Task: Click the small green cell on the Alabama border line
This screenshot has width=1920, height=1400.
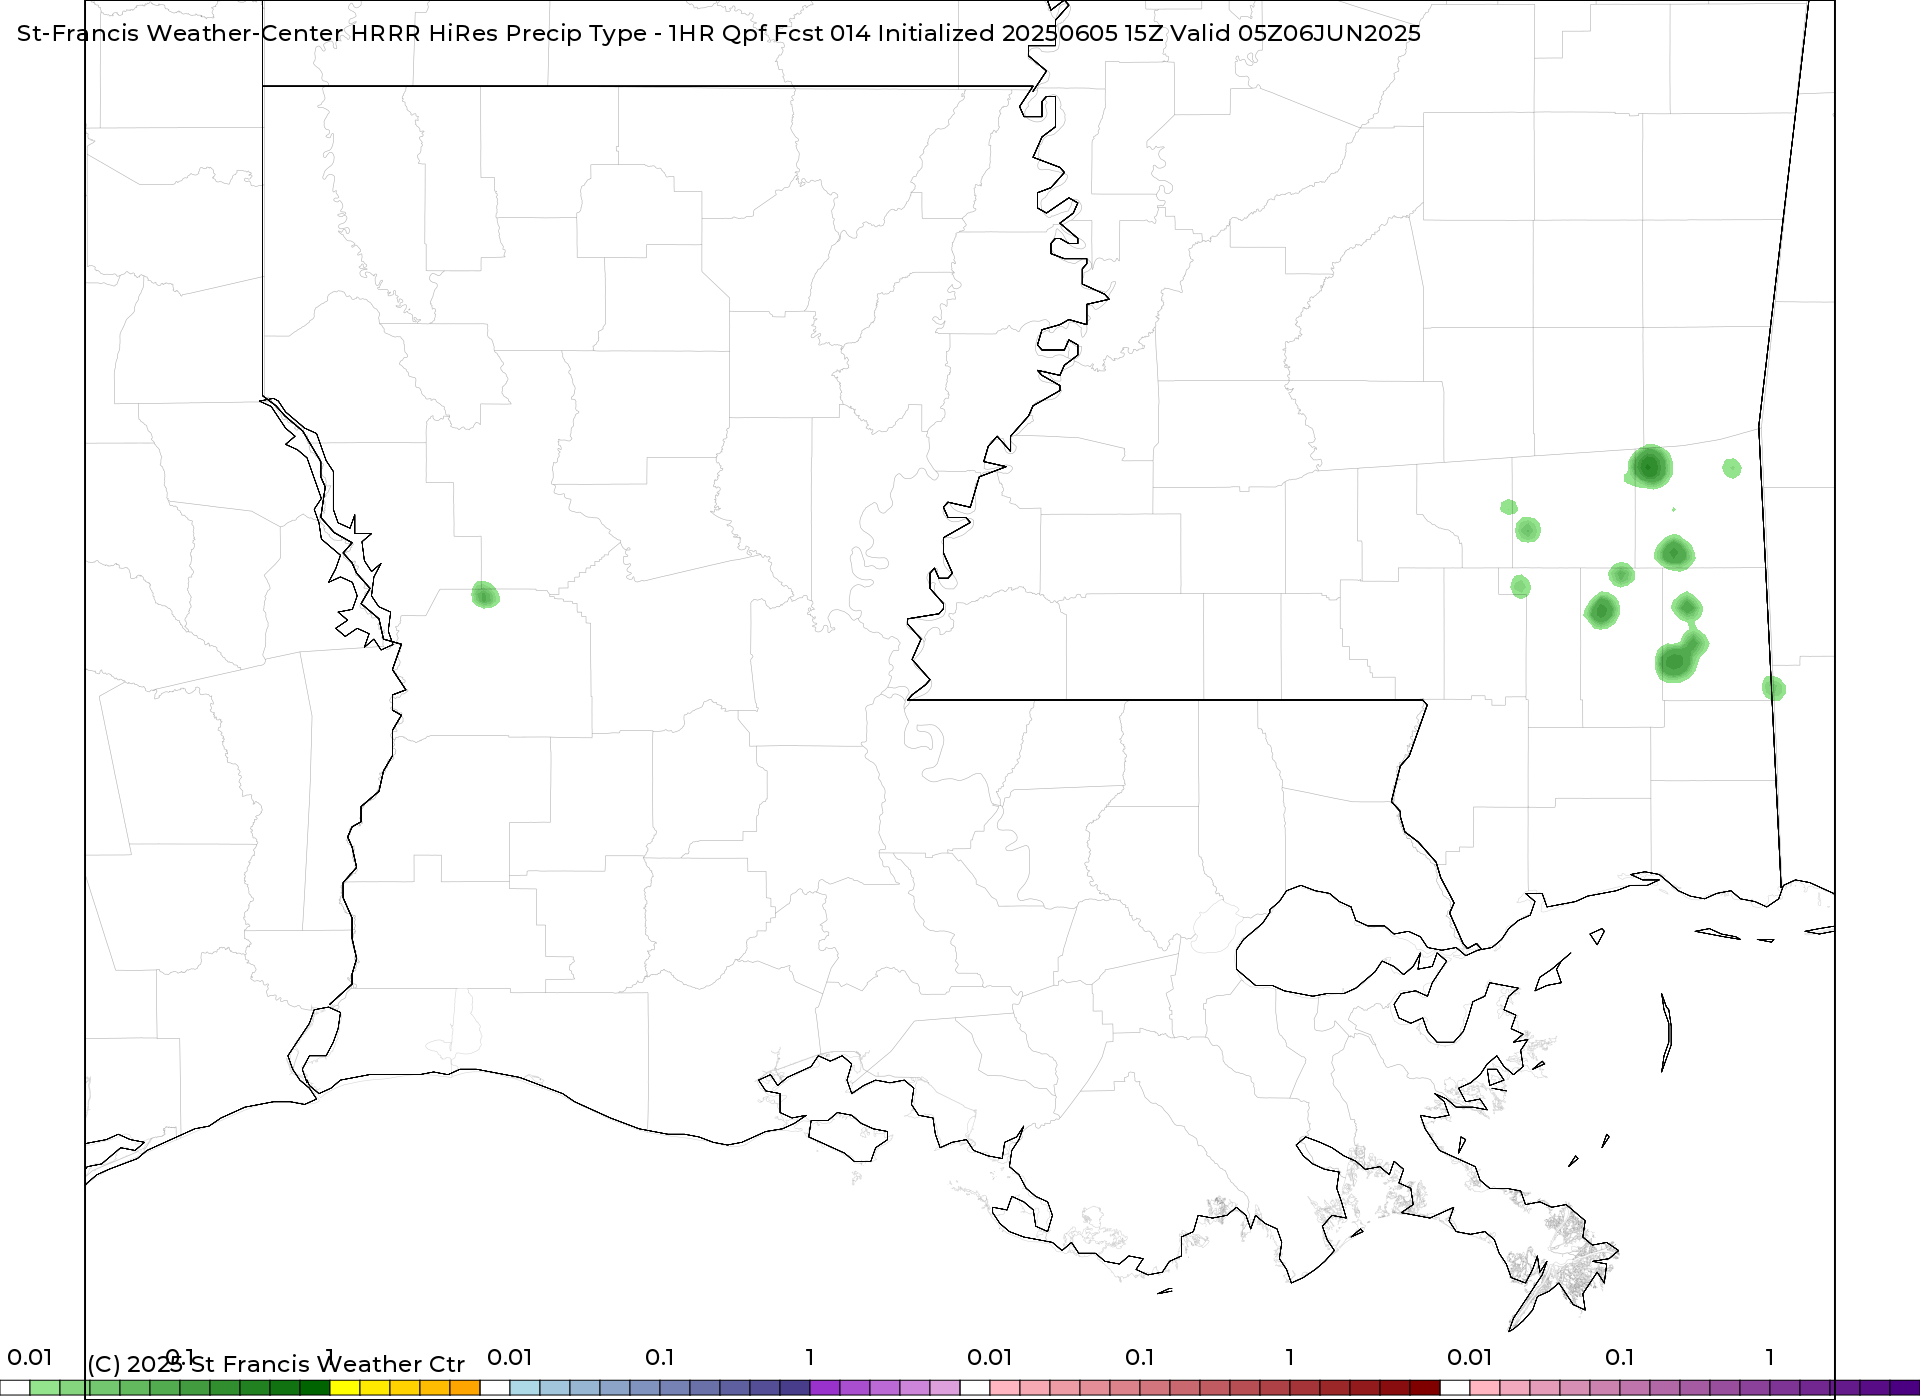Action: tap(1773, 688)
